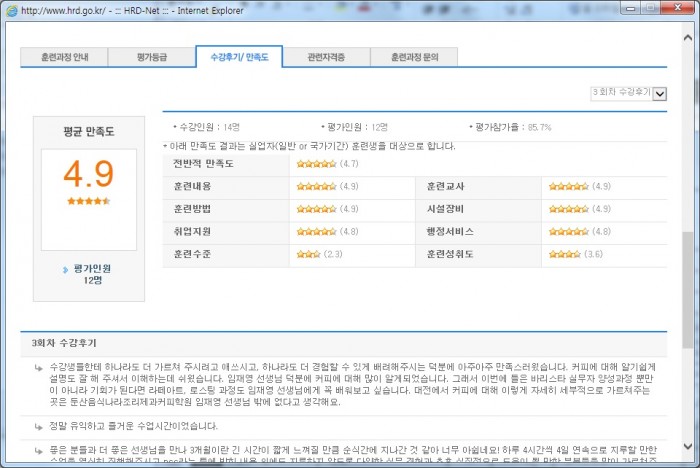Click the Internet Explorer icon in title bar
The height and width of the screenshot is (468, 700).
click(10, 9)
